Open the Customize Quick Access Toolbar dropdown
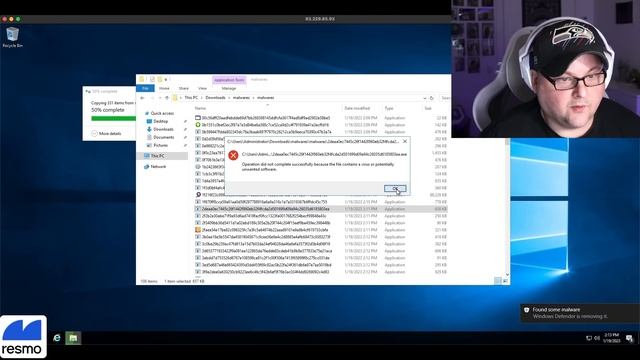Viewport: 640px width, 360px height. (166, 80)
